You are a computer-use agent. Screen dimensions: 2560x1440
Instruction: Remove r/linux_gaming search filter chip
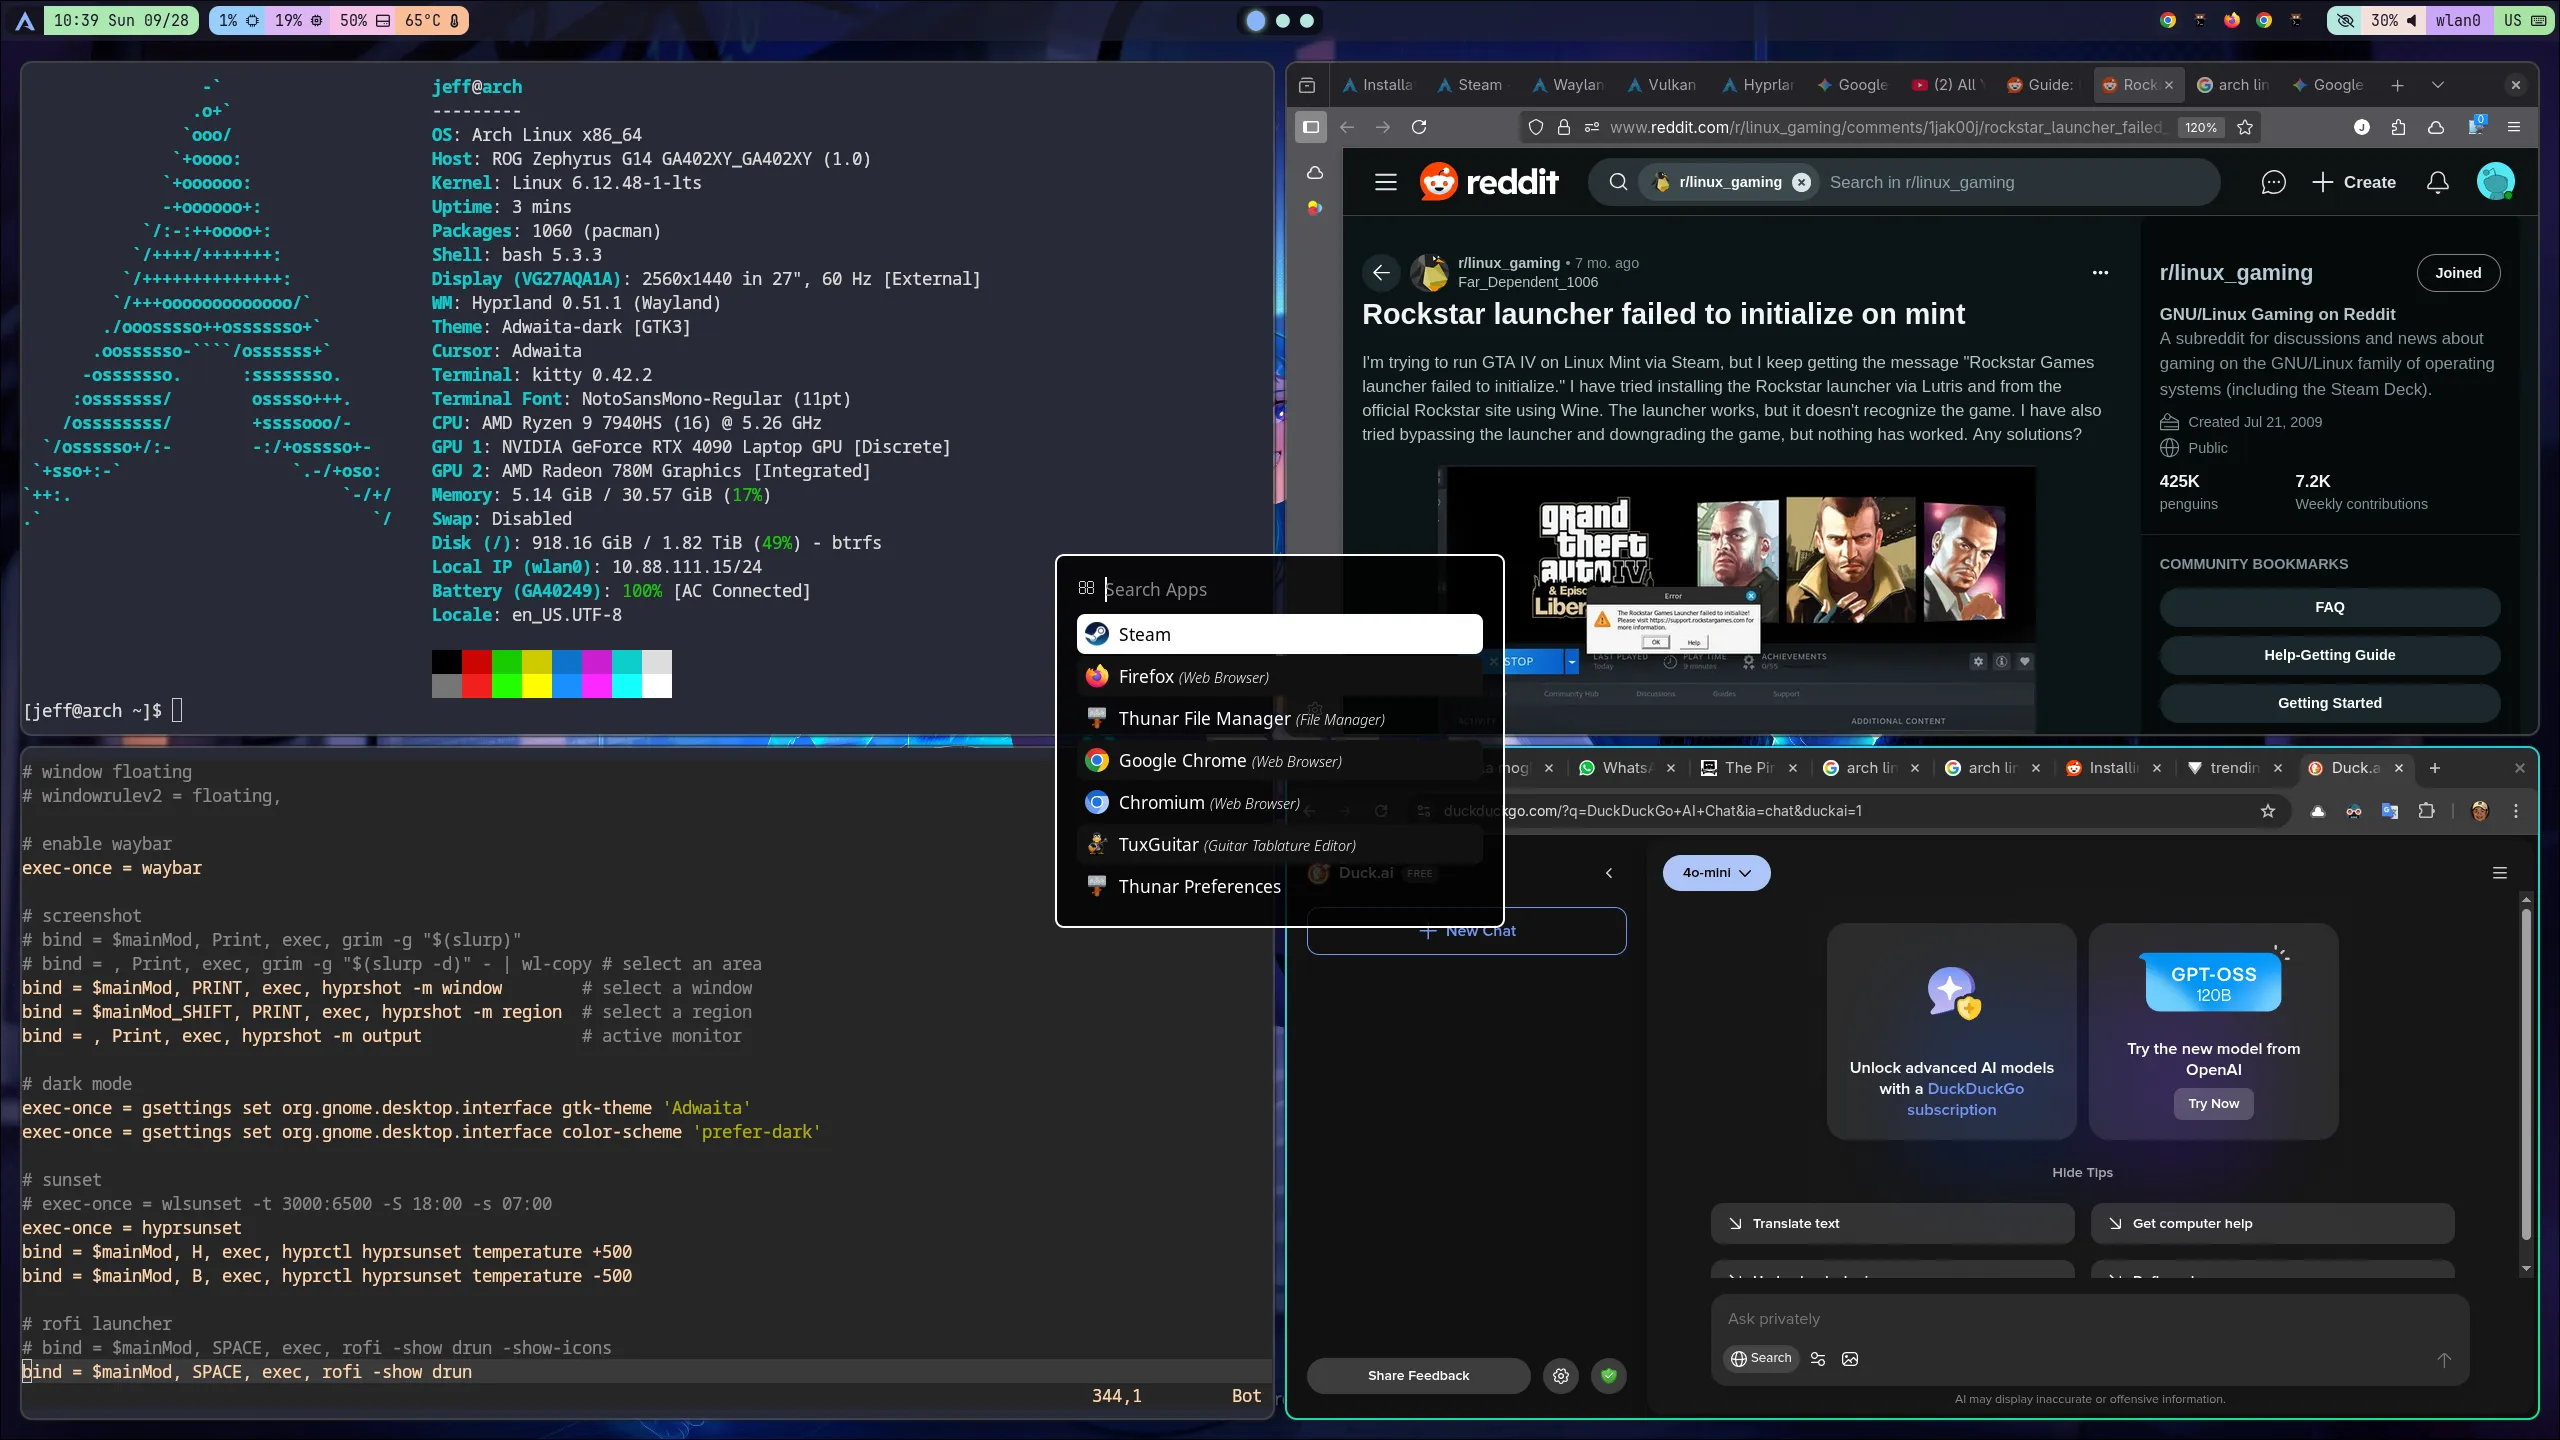pyautogui.click(x=1801, y=182)
